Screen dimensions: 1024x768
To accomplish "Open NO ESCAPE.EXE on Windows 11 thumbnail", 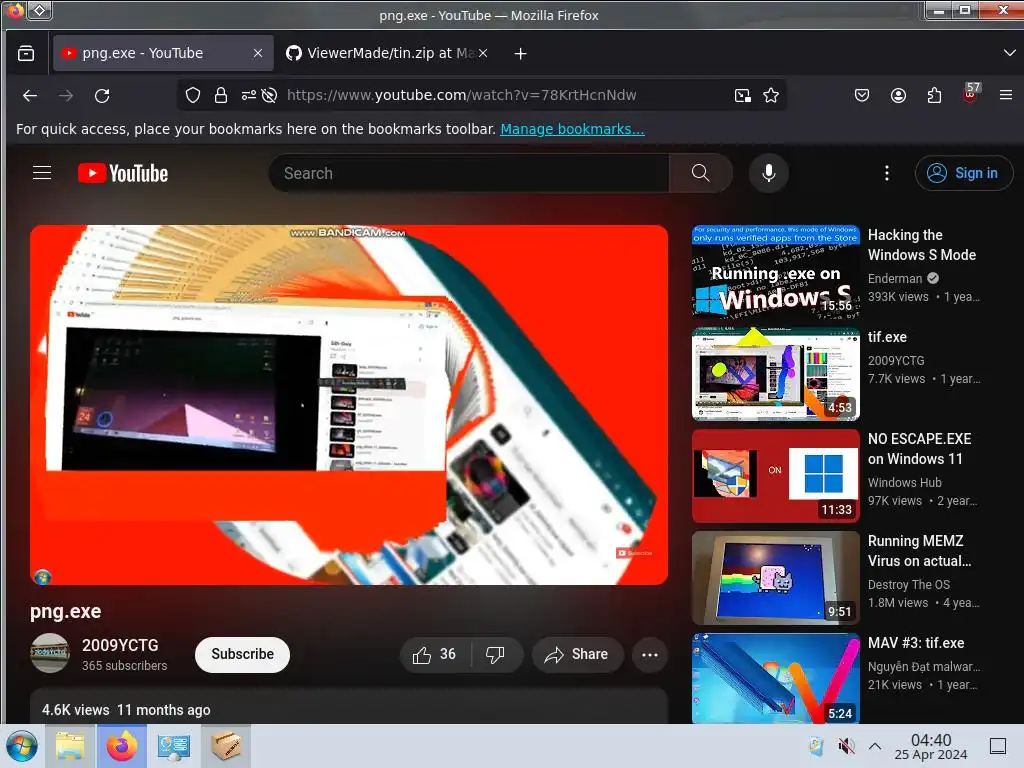I will point(775,475).
